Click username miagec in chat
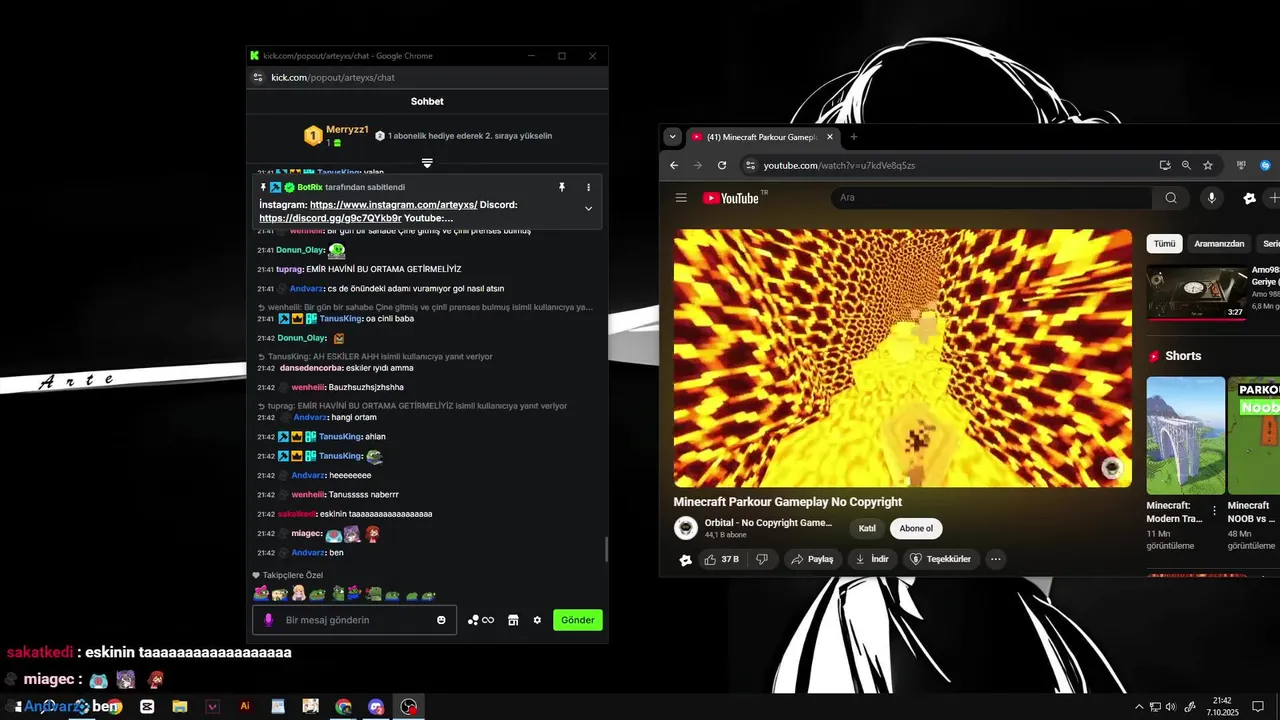 [306, 534]
